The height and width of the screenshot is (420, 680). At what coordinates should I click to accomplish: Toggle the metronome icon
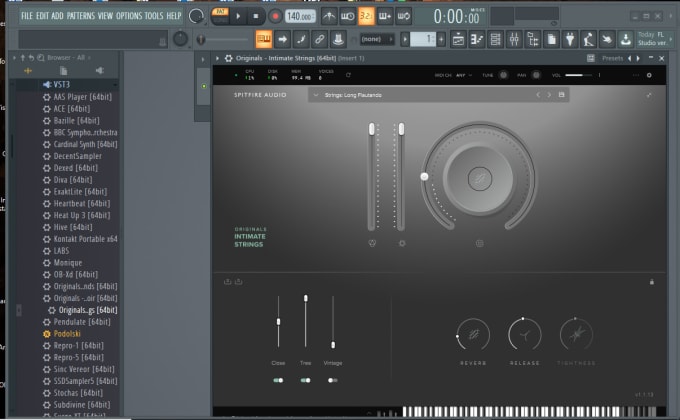[x=329, y=16]
